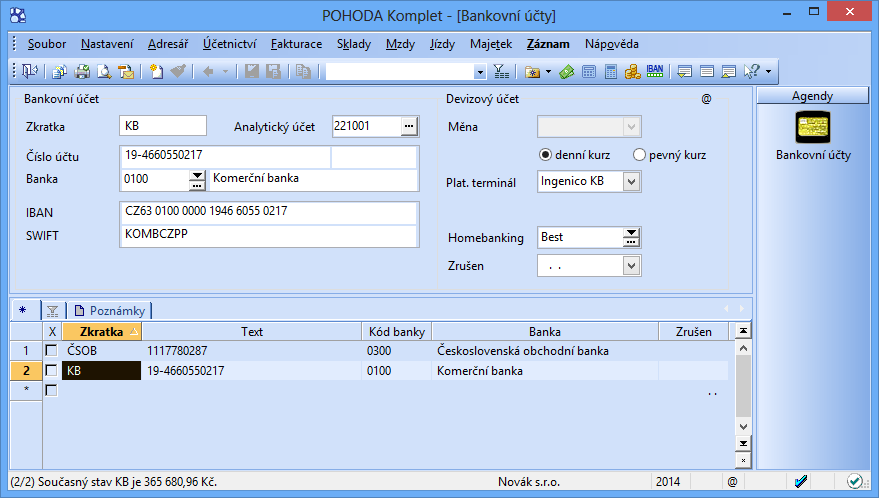This screenshot has width=879, height=498.
Task: Click the blue tick icon in status bar
Action: 801,481
